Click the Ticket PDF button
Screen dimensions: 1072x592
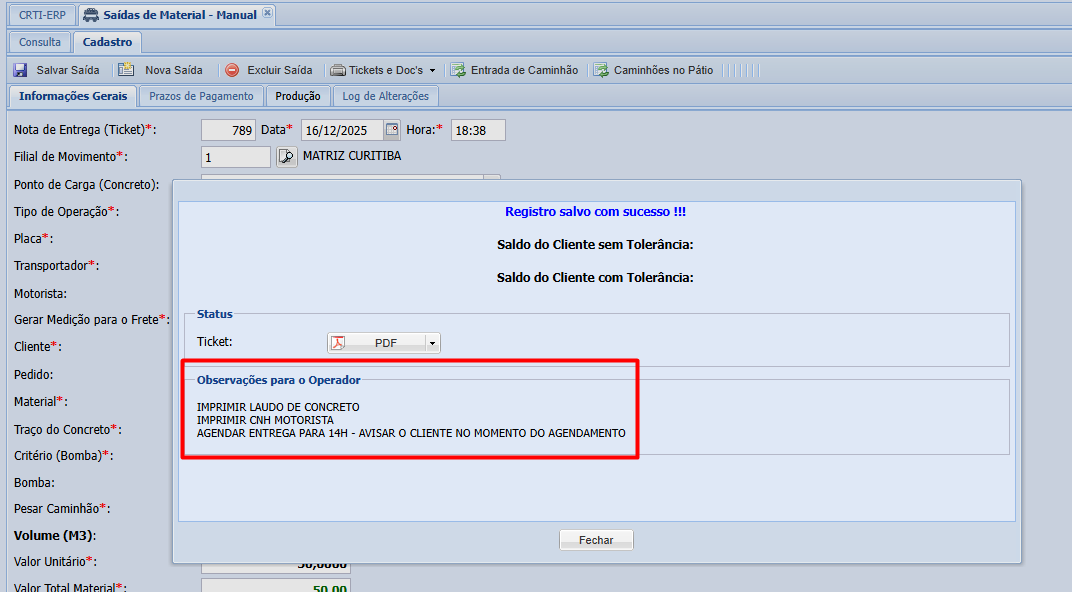[x=384, y=343]
